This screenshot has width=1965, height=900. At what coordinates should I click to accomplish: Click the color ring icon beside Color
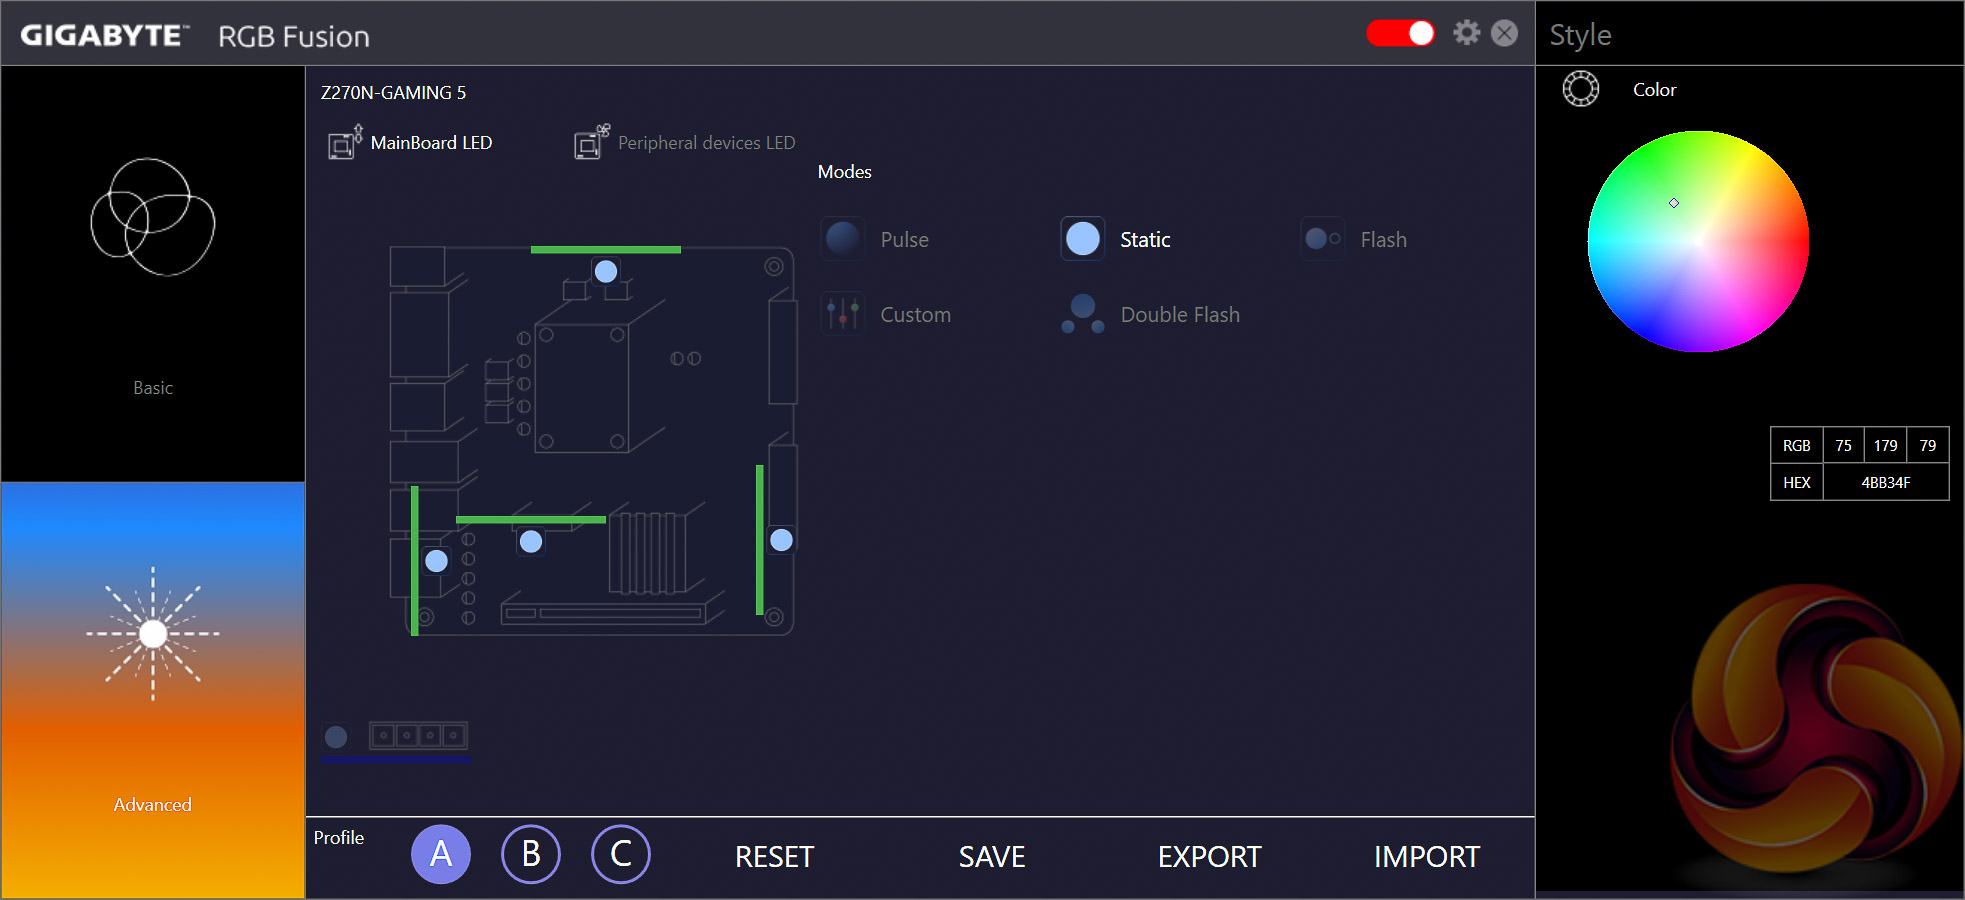tap(1581, 89)
